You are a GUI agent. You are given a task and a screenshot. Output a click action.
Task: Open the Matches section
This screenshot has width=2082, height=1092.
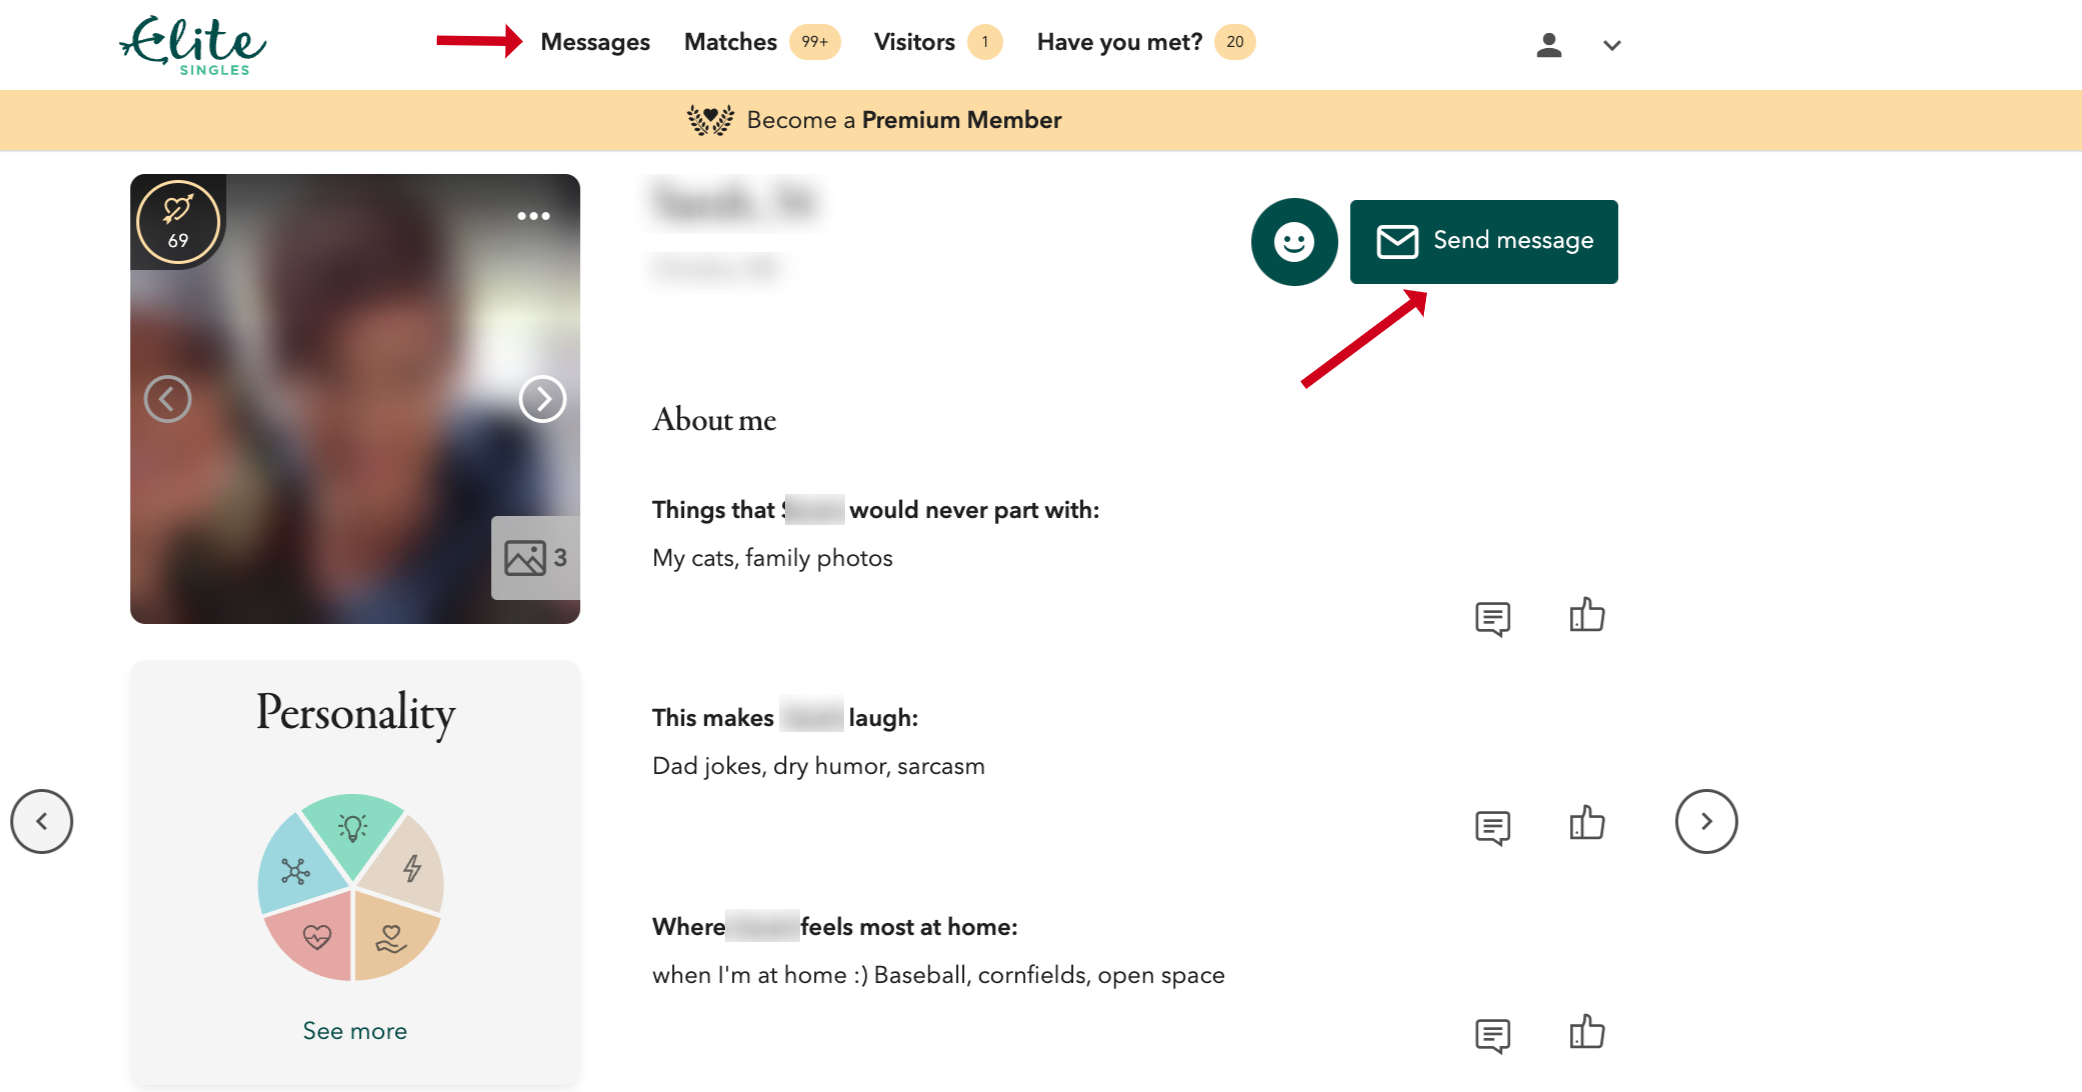tap(730, 42)
